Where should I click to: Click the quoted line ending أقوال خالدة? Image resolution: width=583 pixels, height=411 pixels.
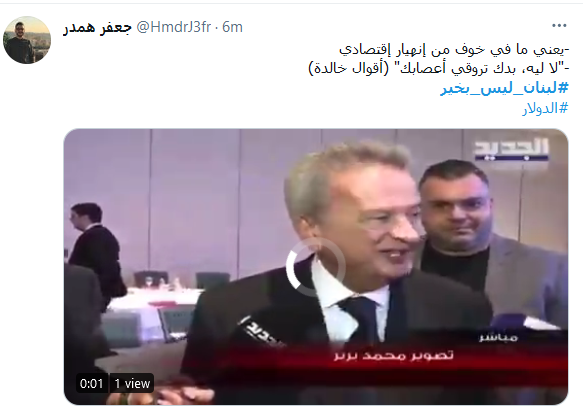pyautogui.click(x=439, y=68)
